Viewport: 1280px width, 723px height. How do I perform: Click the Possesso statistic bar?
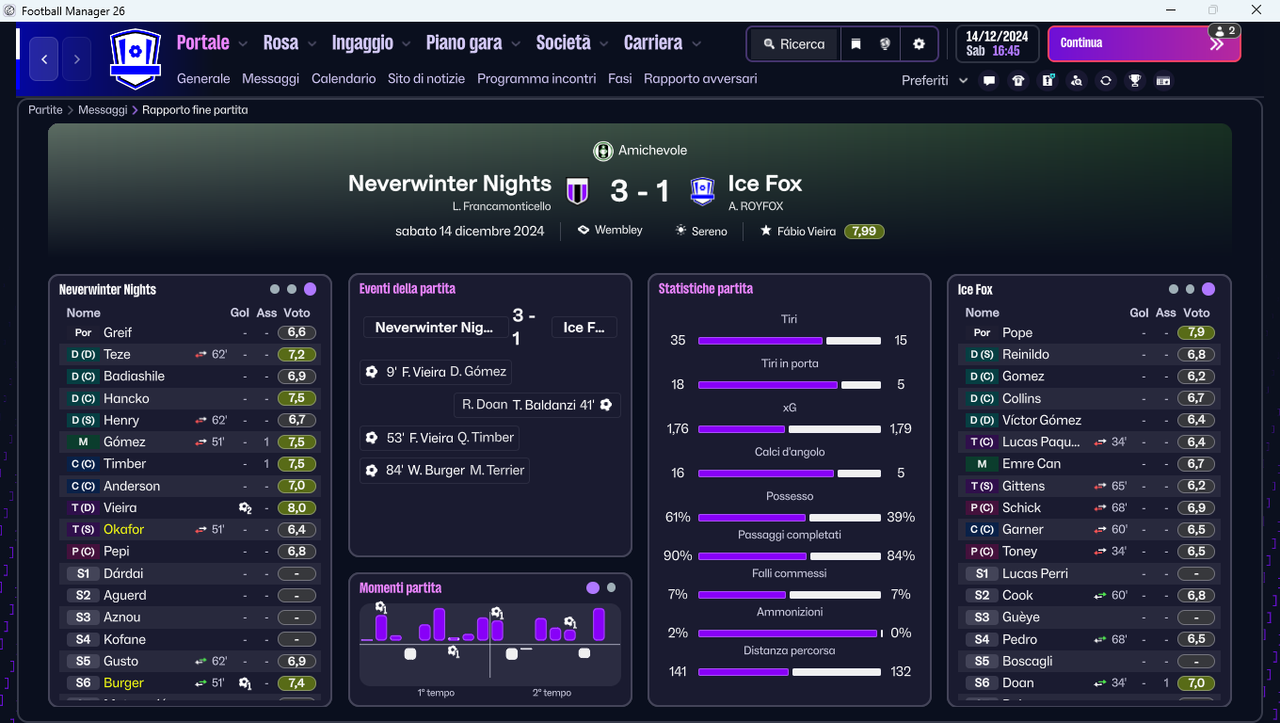[789, 517]
